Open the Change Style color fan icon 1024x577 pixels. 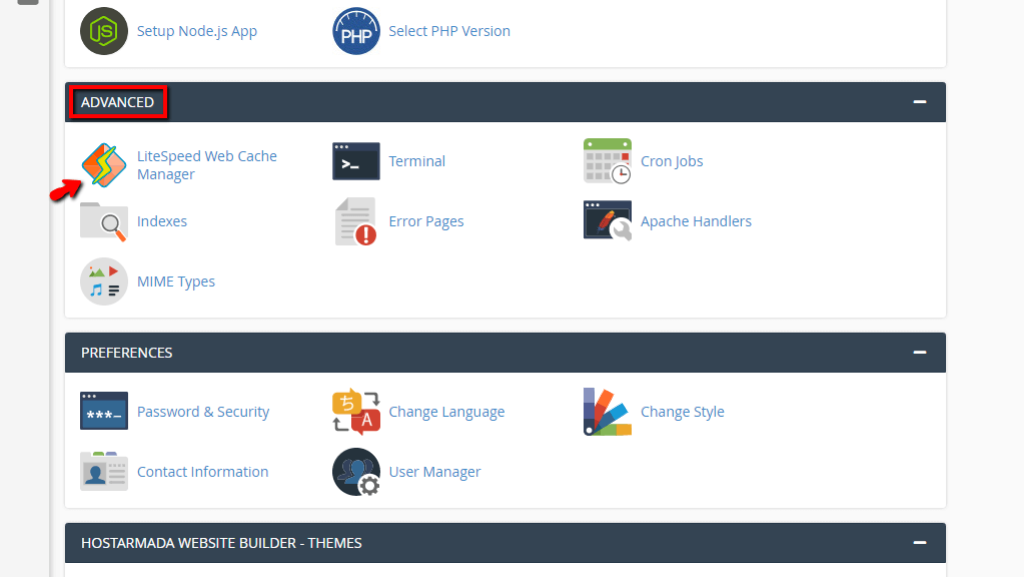coord(607,412)
